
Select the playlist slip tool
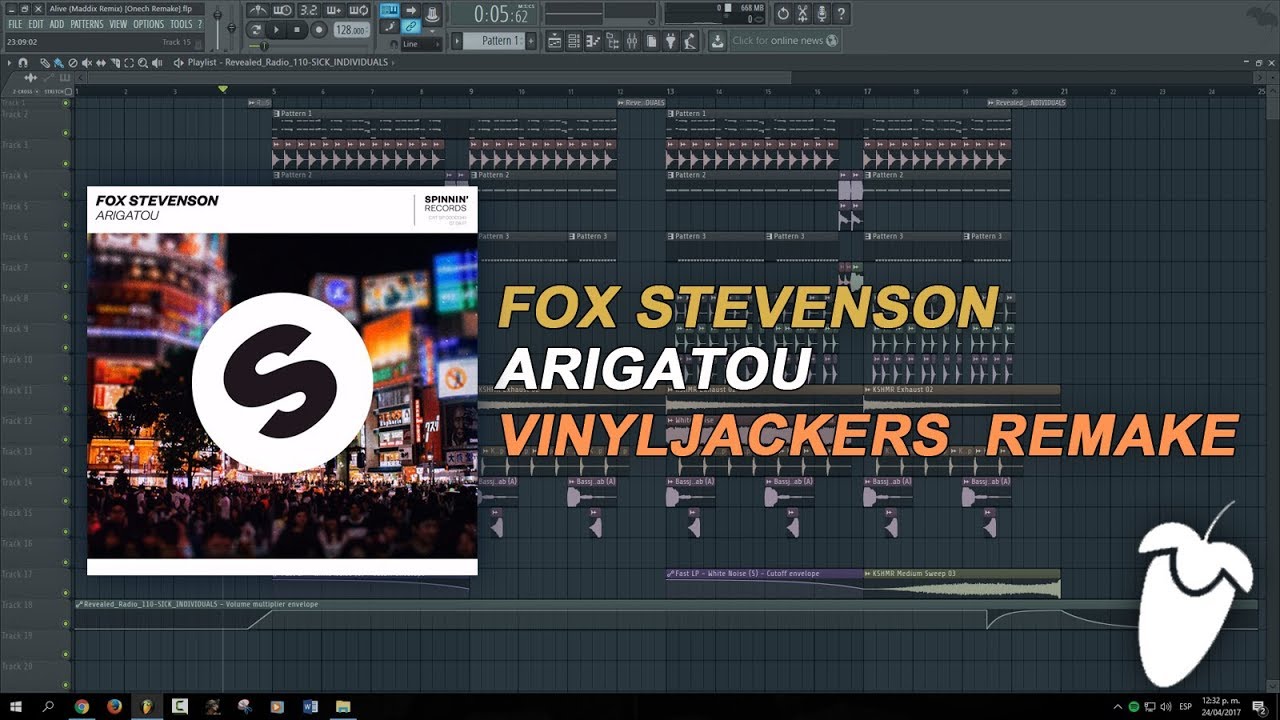[x=101, y=63]
